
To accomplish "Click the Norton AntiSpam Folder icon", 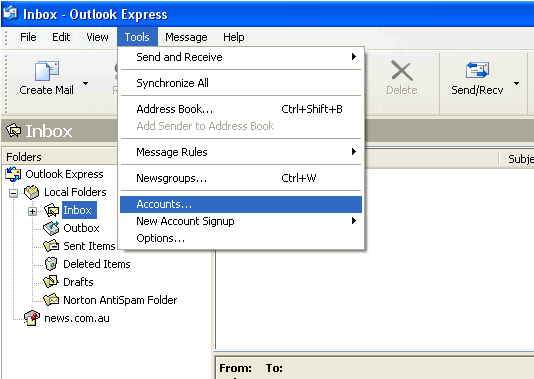I will coord(51,300).
